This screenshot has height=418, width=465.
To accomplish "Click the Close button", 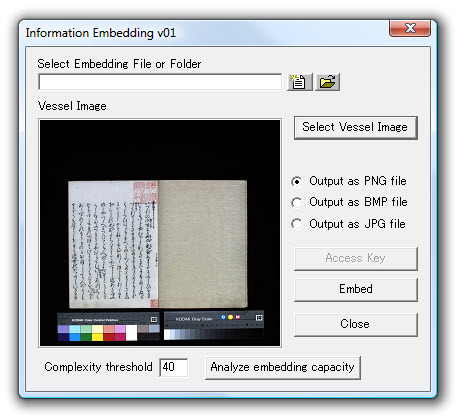I will (x=355, y=325).
